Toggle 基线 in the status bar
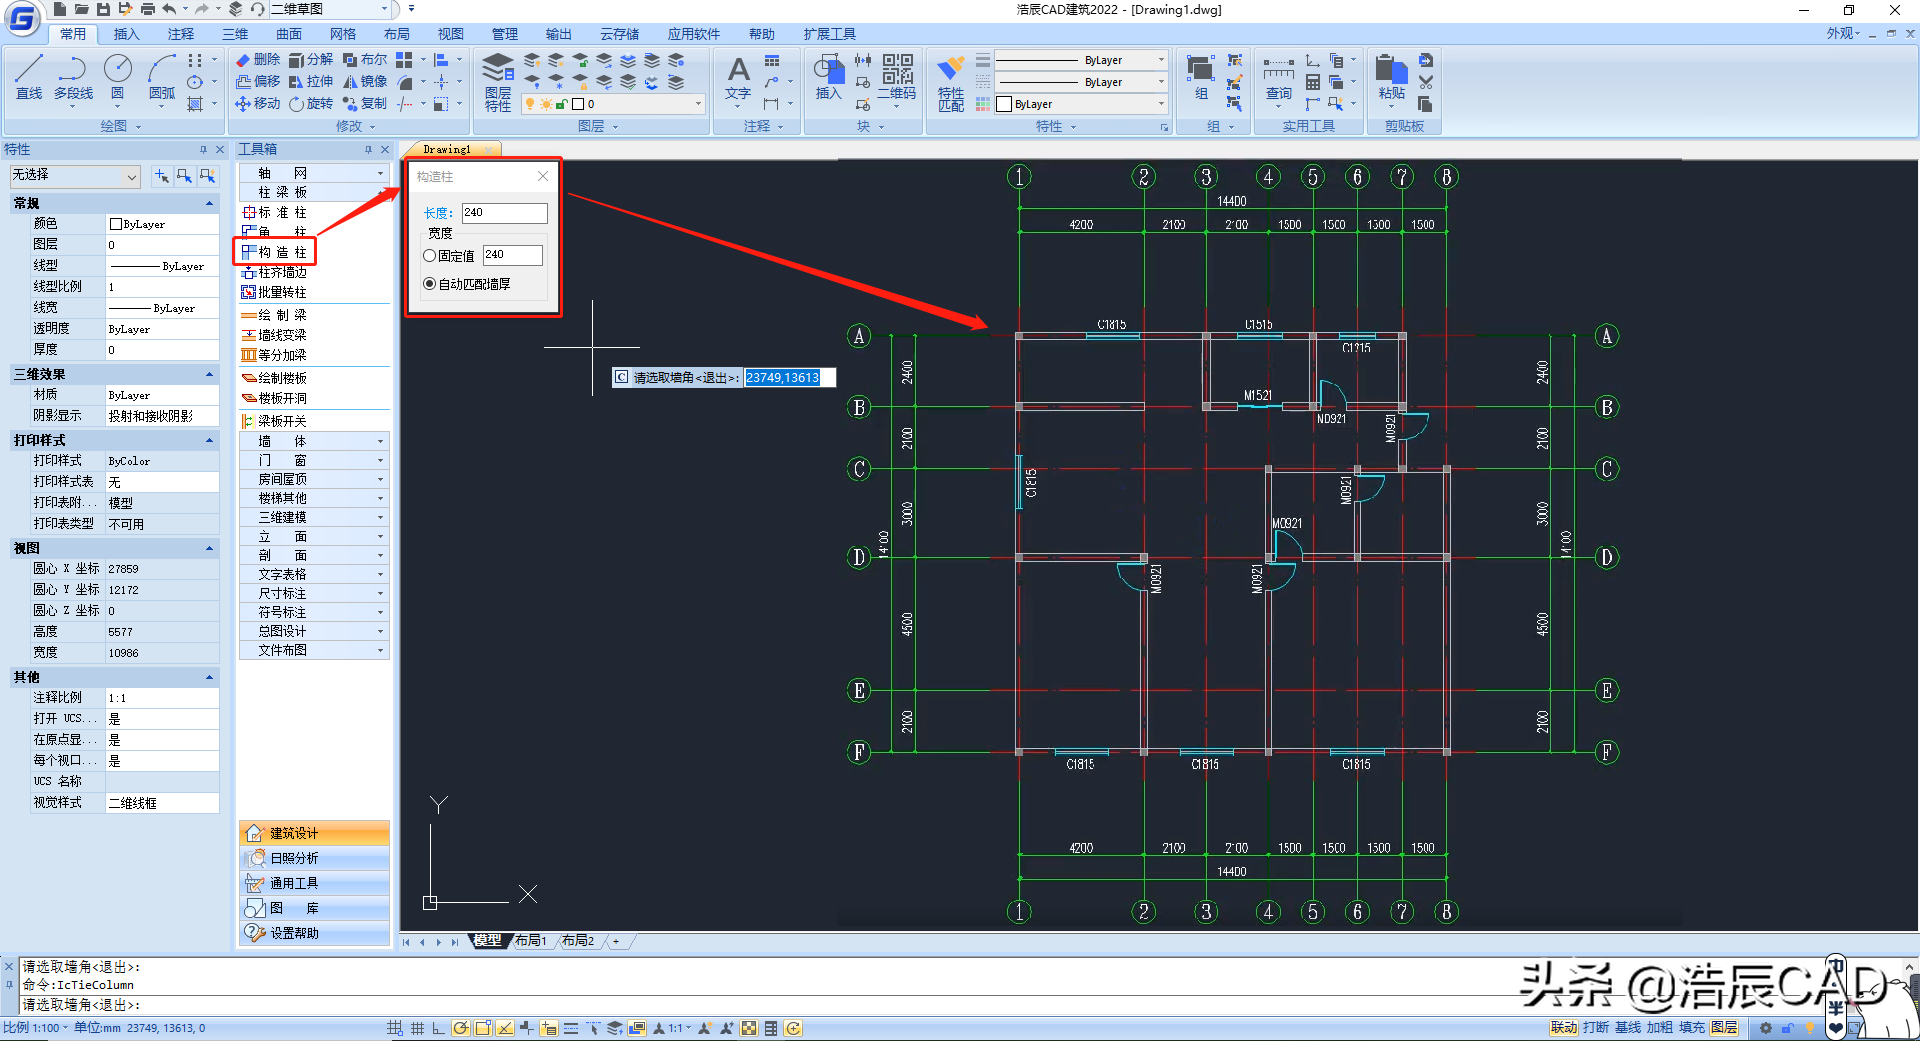 [x=1628, y=1028]
